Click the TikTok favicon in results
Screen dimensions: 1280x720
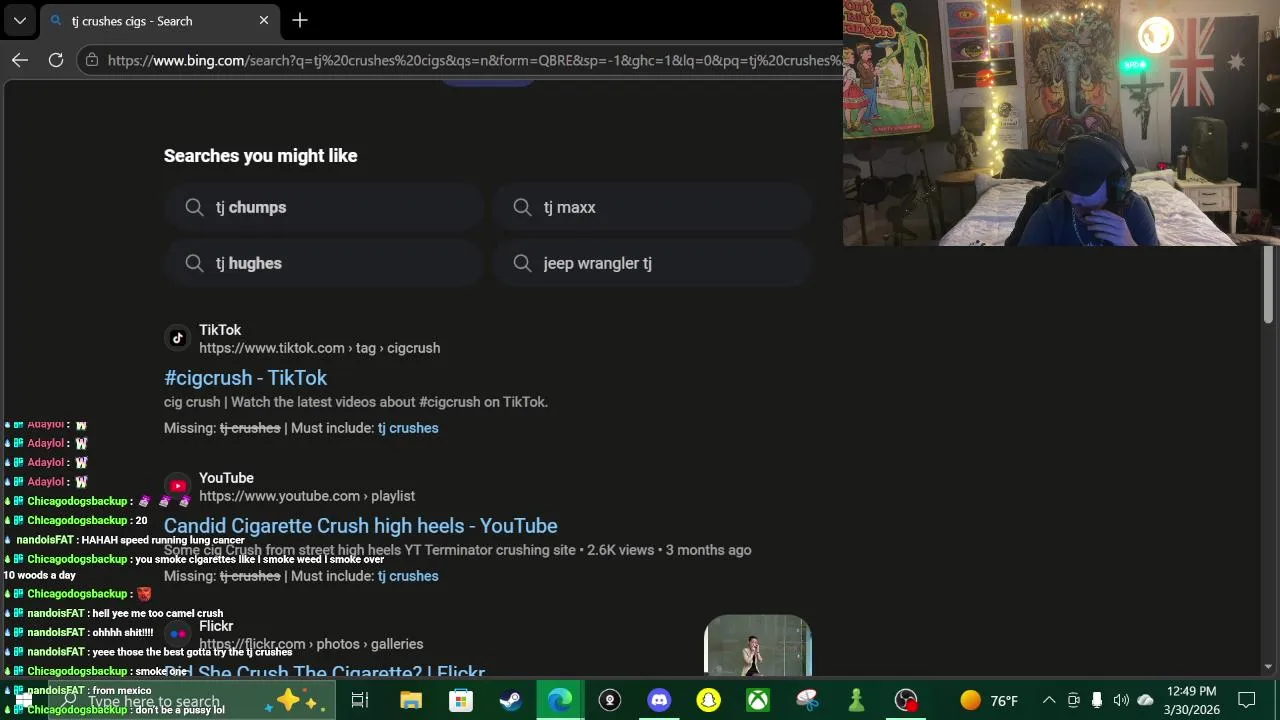click(177, 338)
